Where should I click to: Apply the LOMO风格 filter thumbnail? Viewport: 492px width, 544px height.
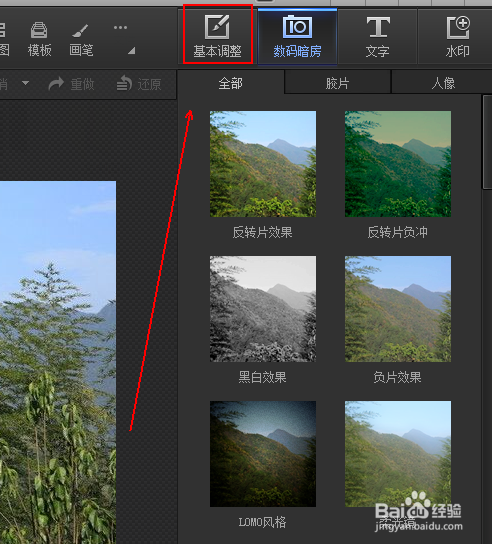[263, 454]
